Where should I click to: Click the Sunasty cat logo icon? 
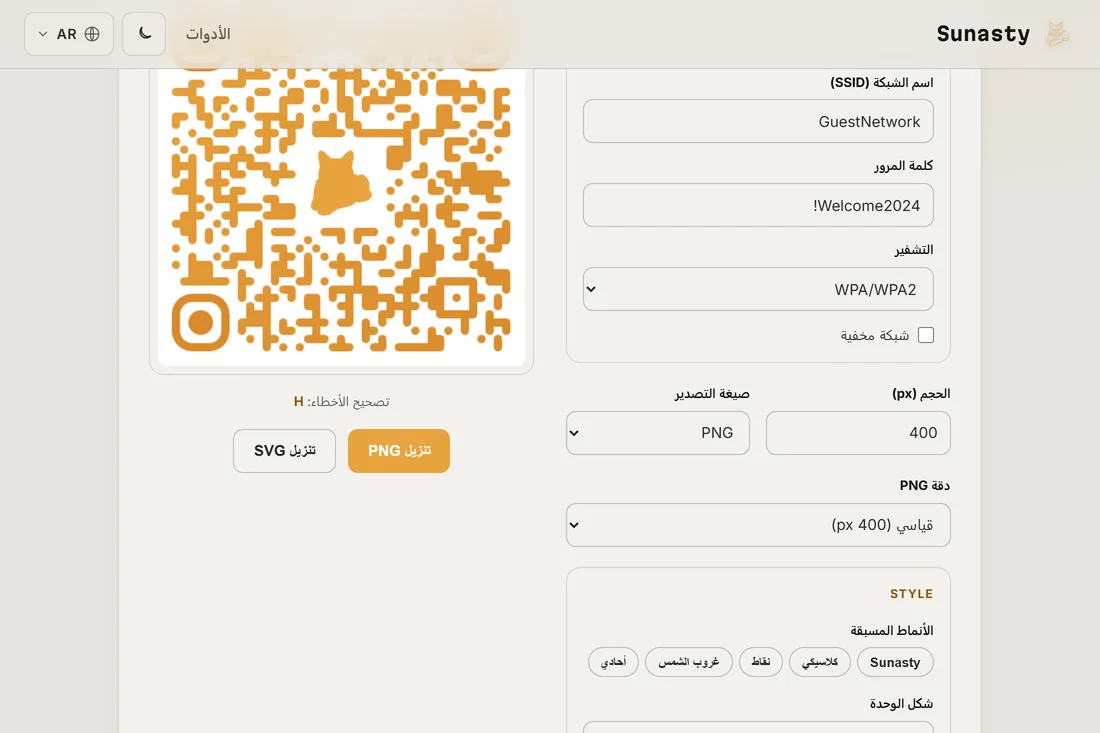(x=1057, y=34)
